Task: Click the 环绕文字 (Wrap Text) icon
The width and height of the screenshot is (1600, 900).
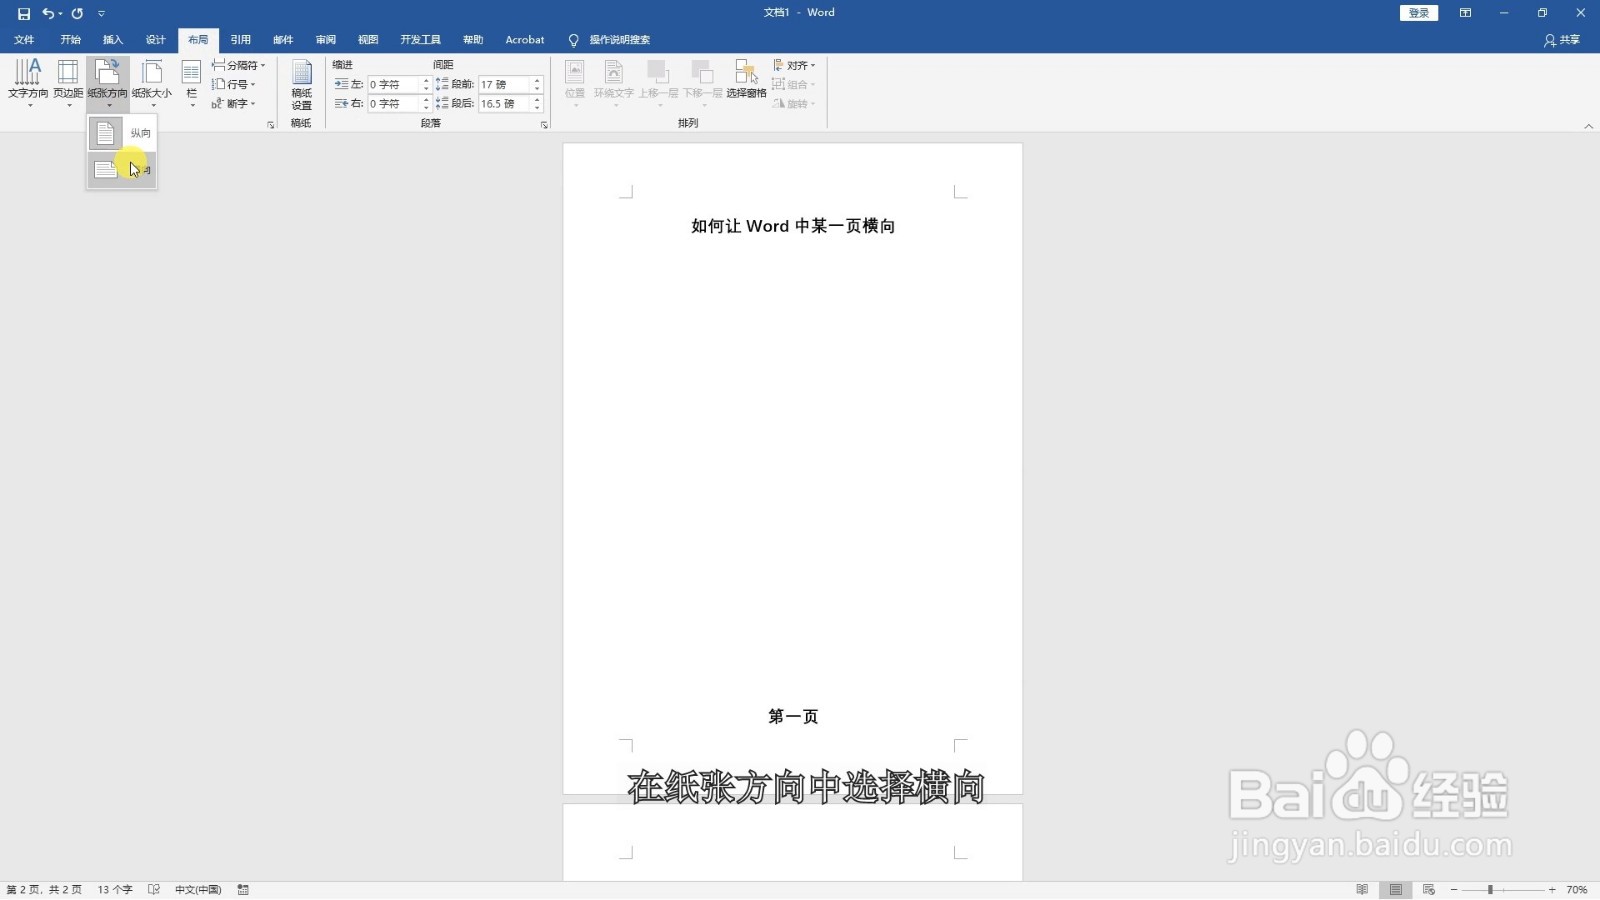Action: click(614, 83)
